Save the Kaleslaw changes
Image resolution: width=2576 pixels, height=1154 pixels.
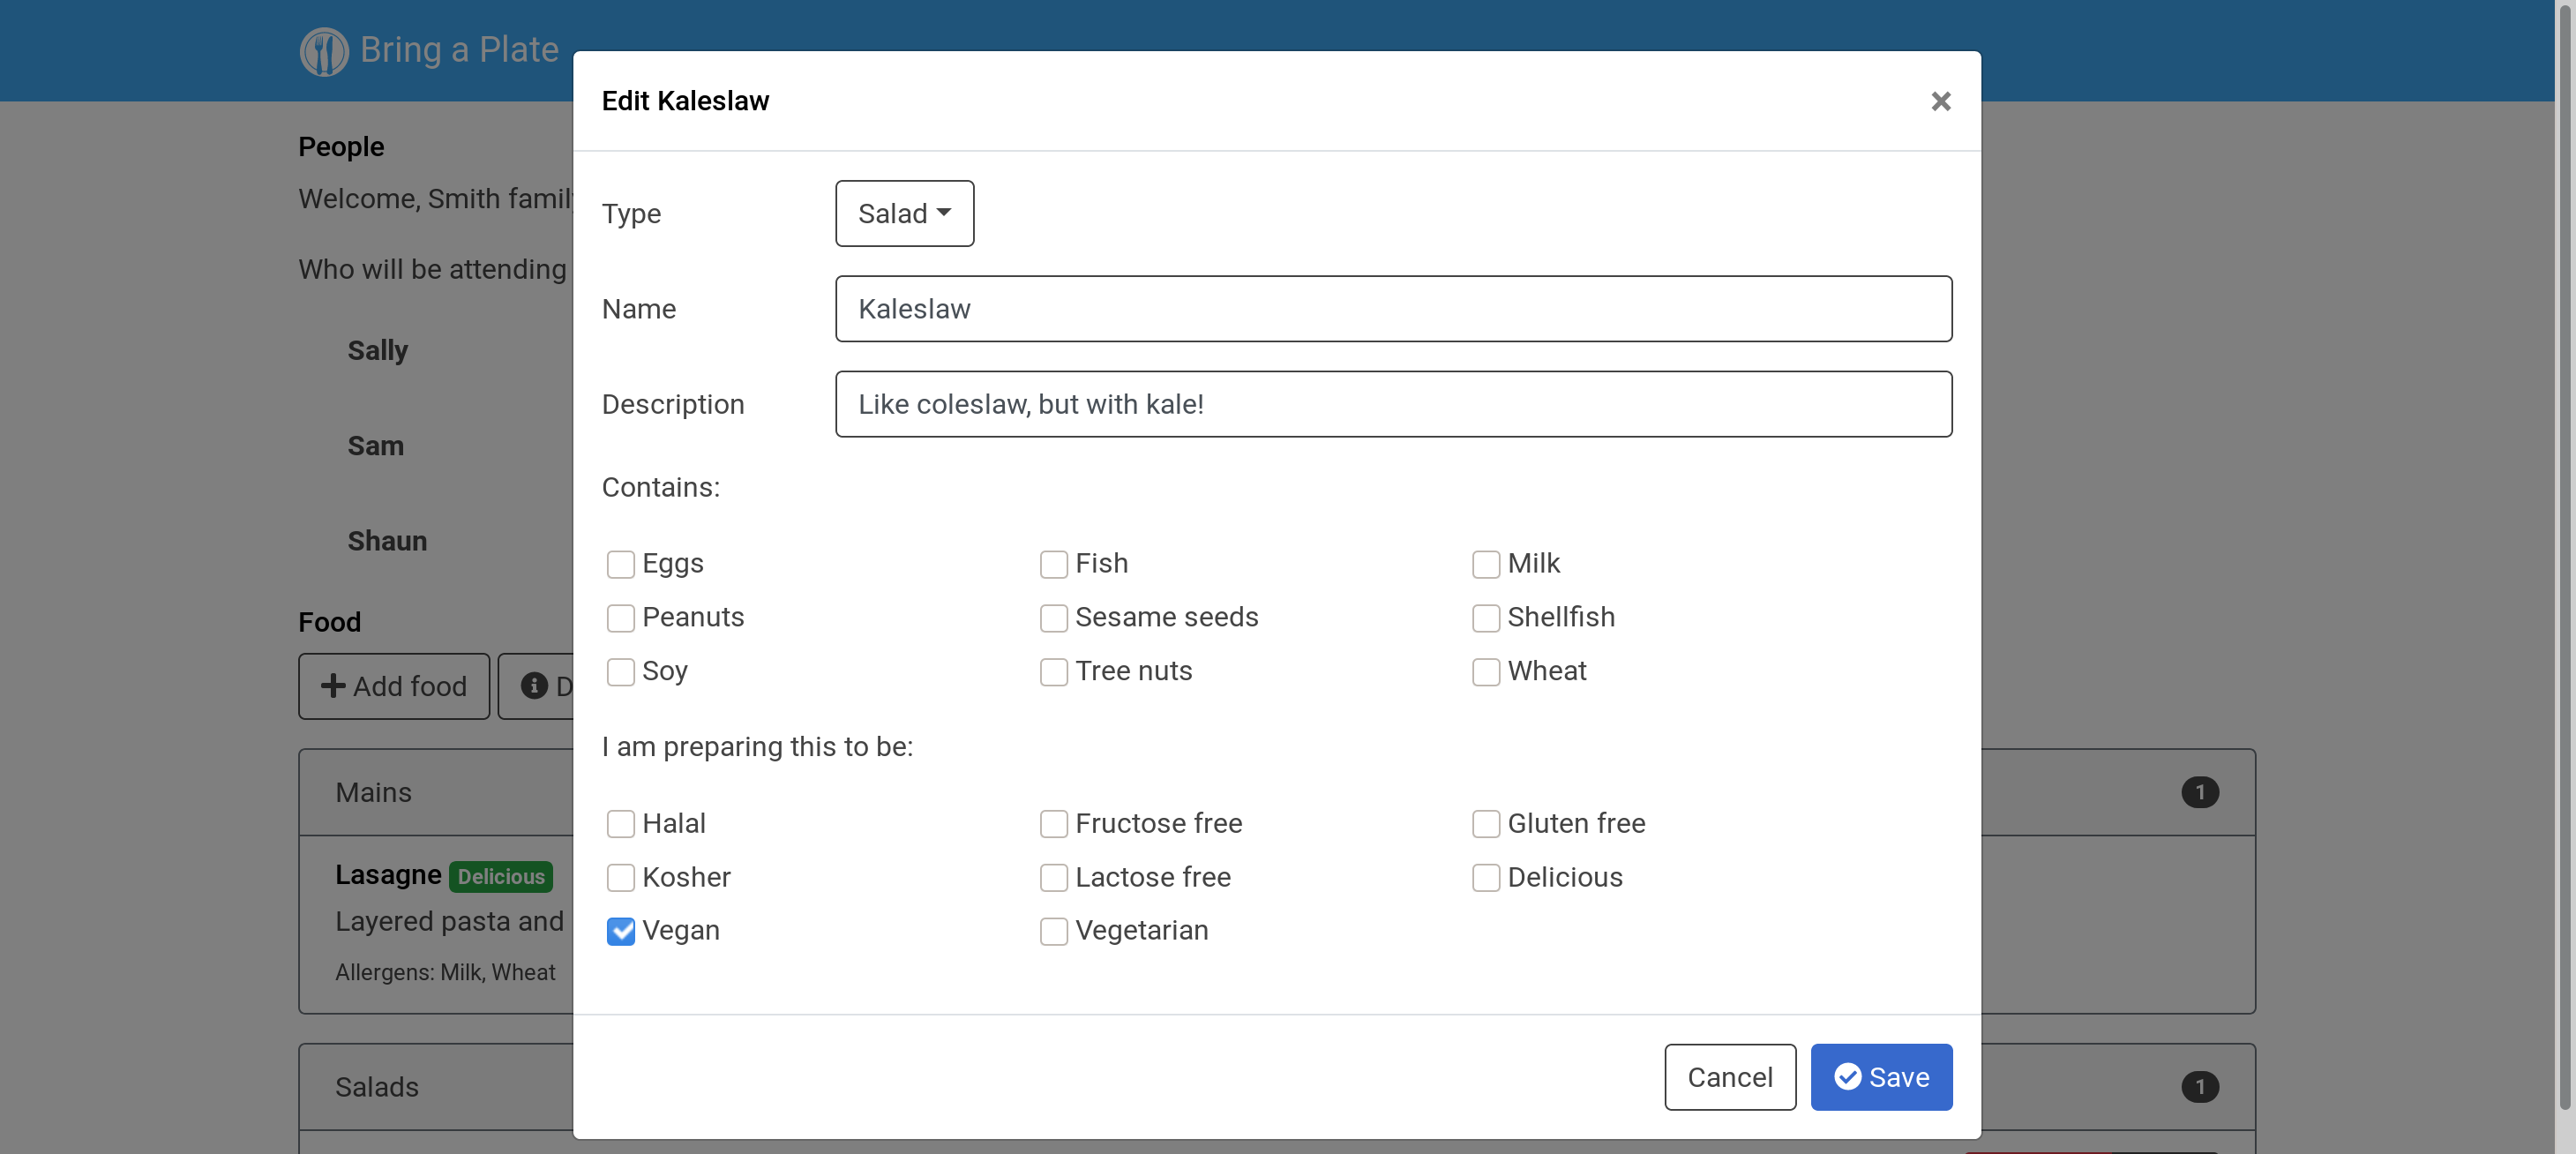(1880, 1077)
